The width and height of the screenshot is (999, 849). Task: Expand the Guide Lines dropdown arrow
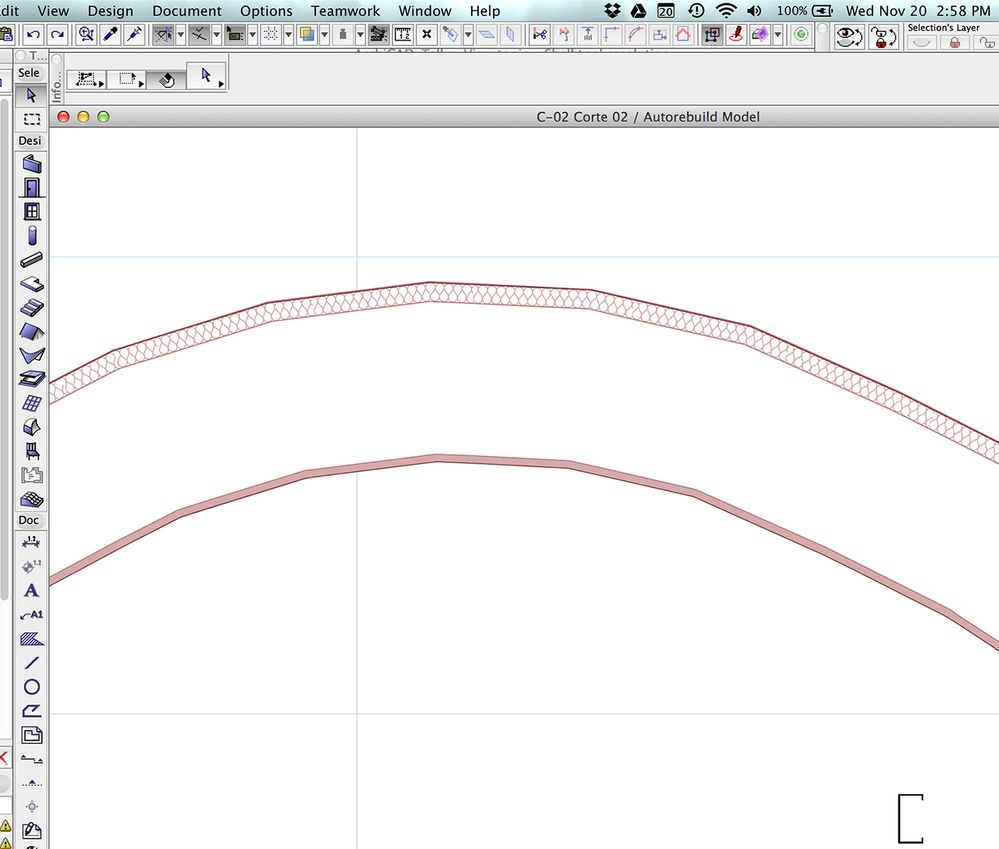click(180, 34)
